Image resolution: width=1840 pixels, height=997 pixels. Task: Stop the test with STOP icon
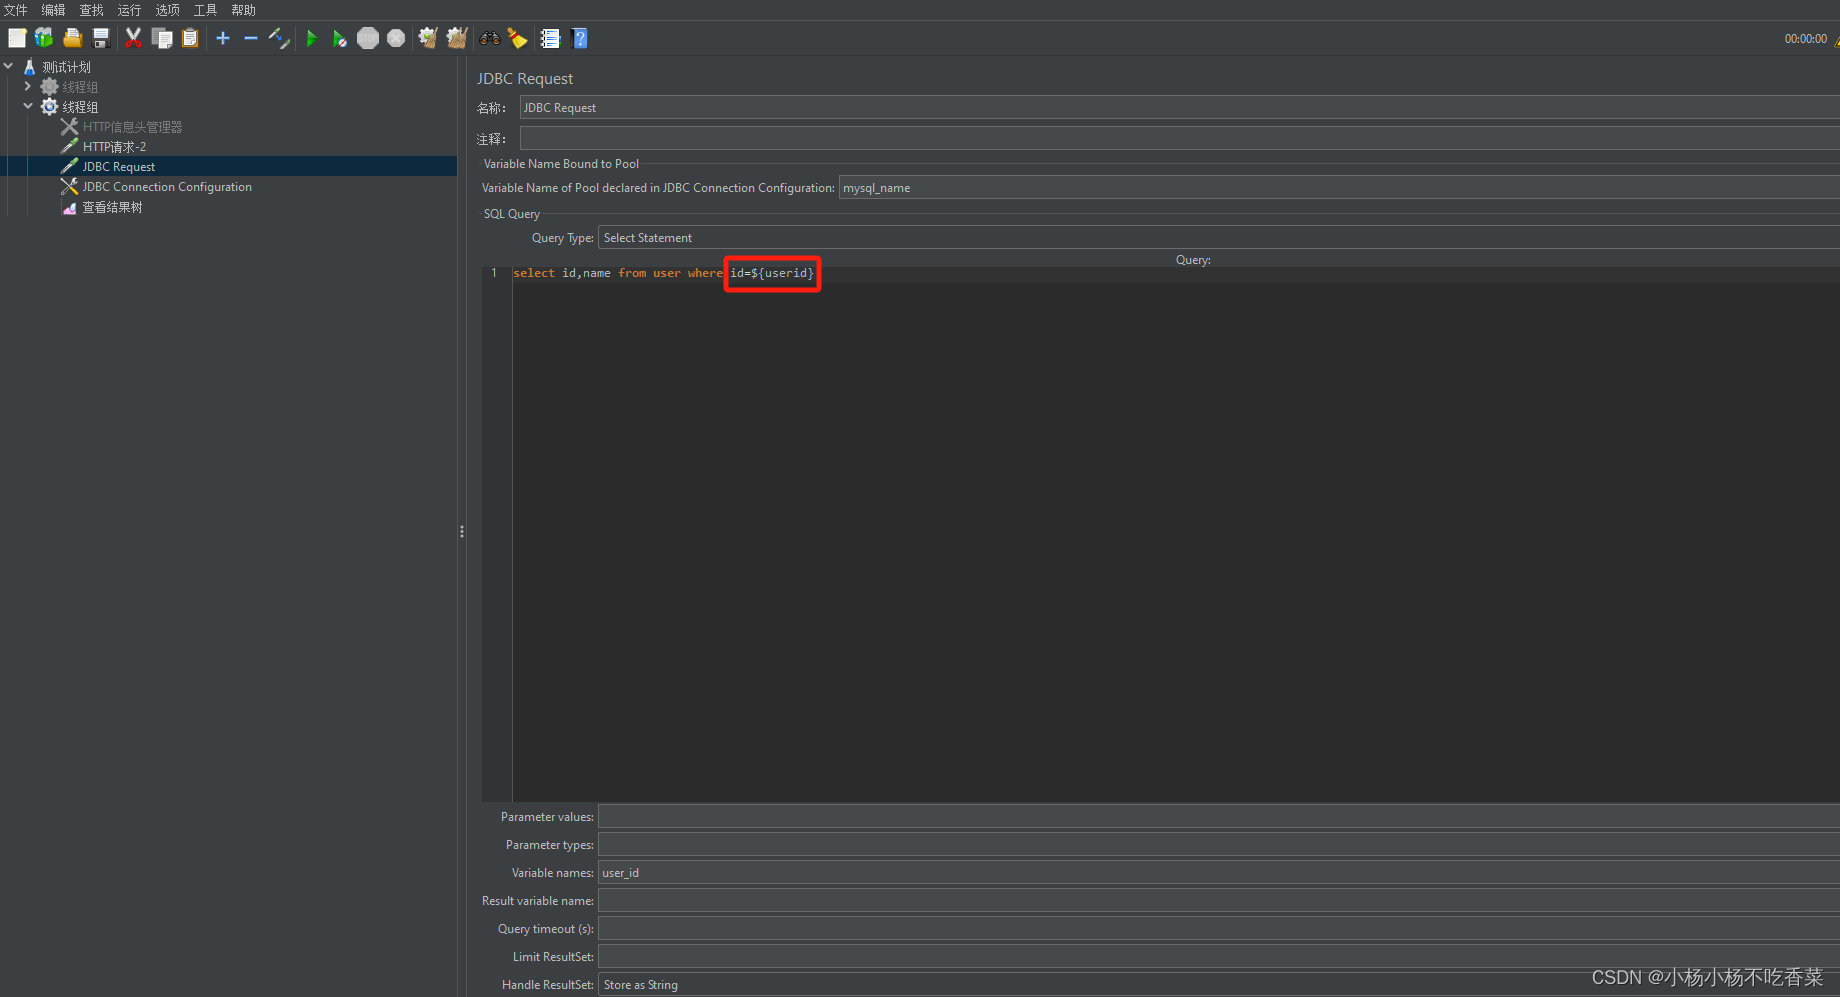click(368, 38)
